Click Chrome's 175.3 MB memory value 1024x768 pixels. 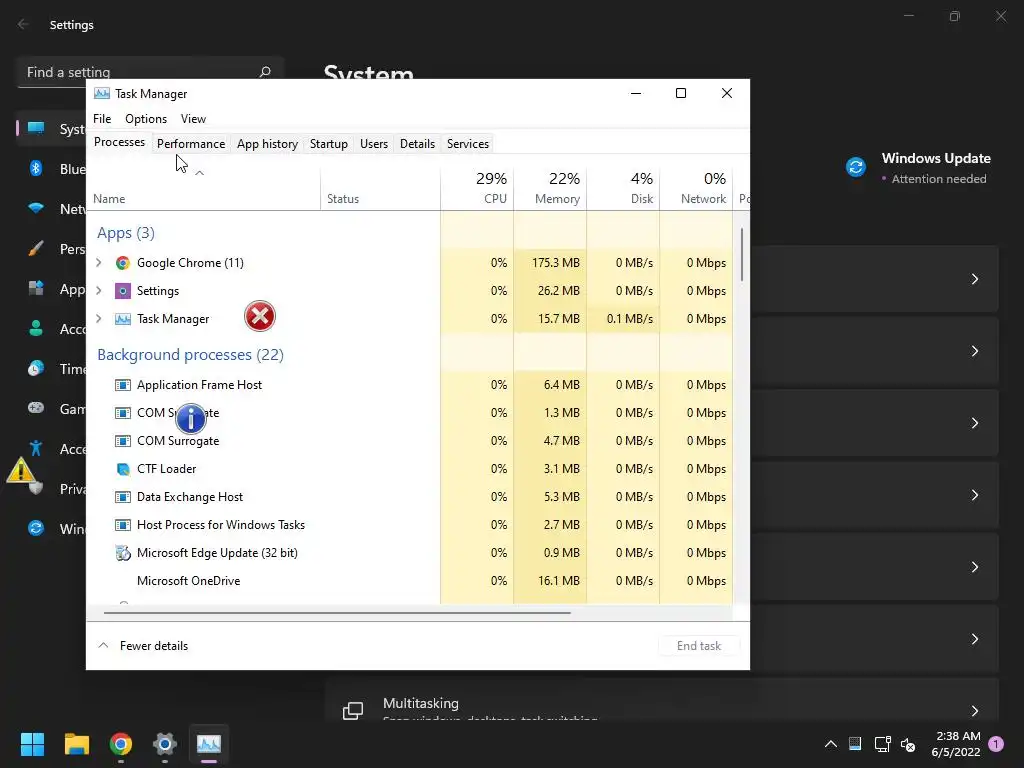click(556, 263)
